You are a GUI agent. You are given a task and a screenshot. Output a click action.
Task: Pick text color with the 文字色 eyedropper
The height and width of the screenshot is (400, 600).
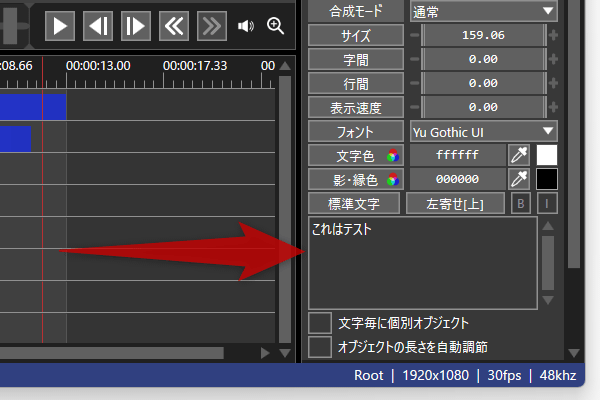[x=519, y=155]
